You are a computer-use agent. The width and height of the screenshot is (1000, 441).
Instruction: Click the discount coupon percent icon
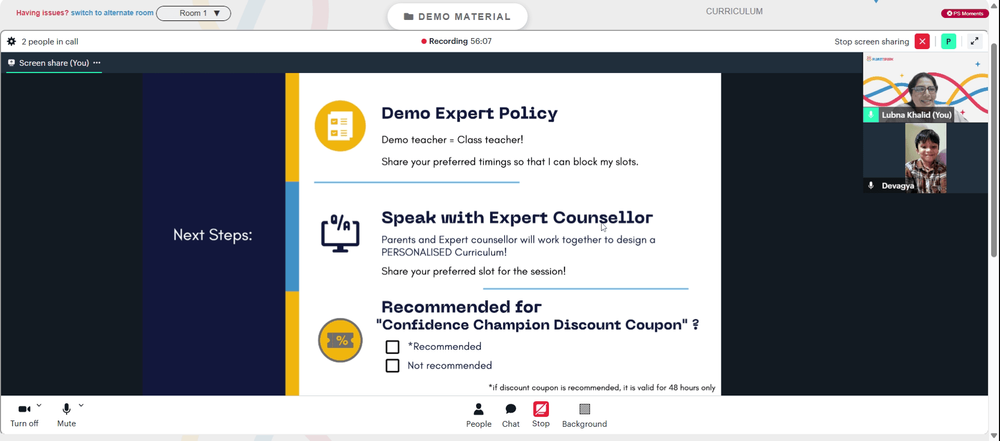(340, 340)
